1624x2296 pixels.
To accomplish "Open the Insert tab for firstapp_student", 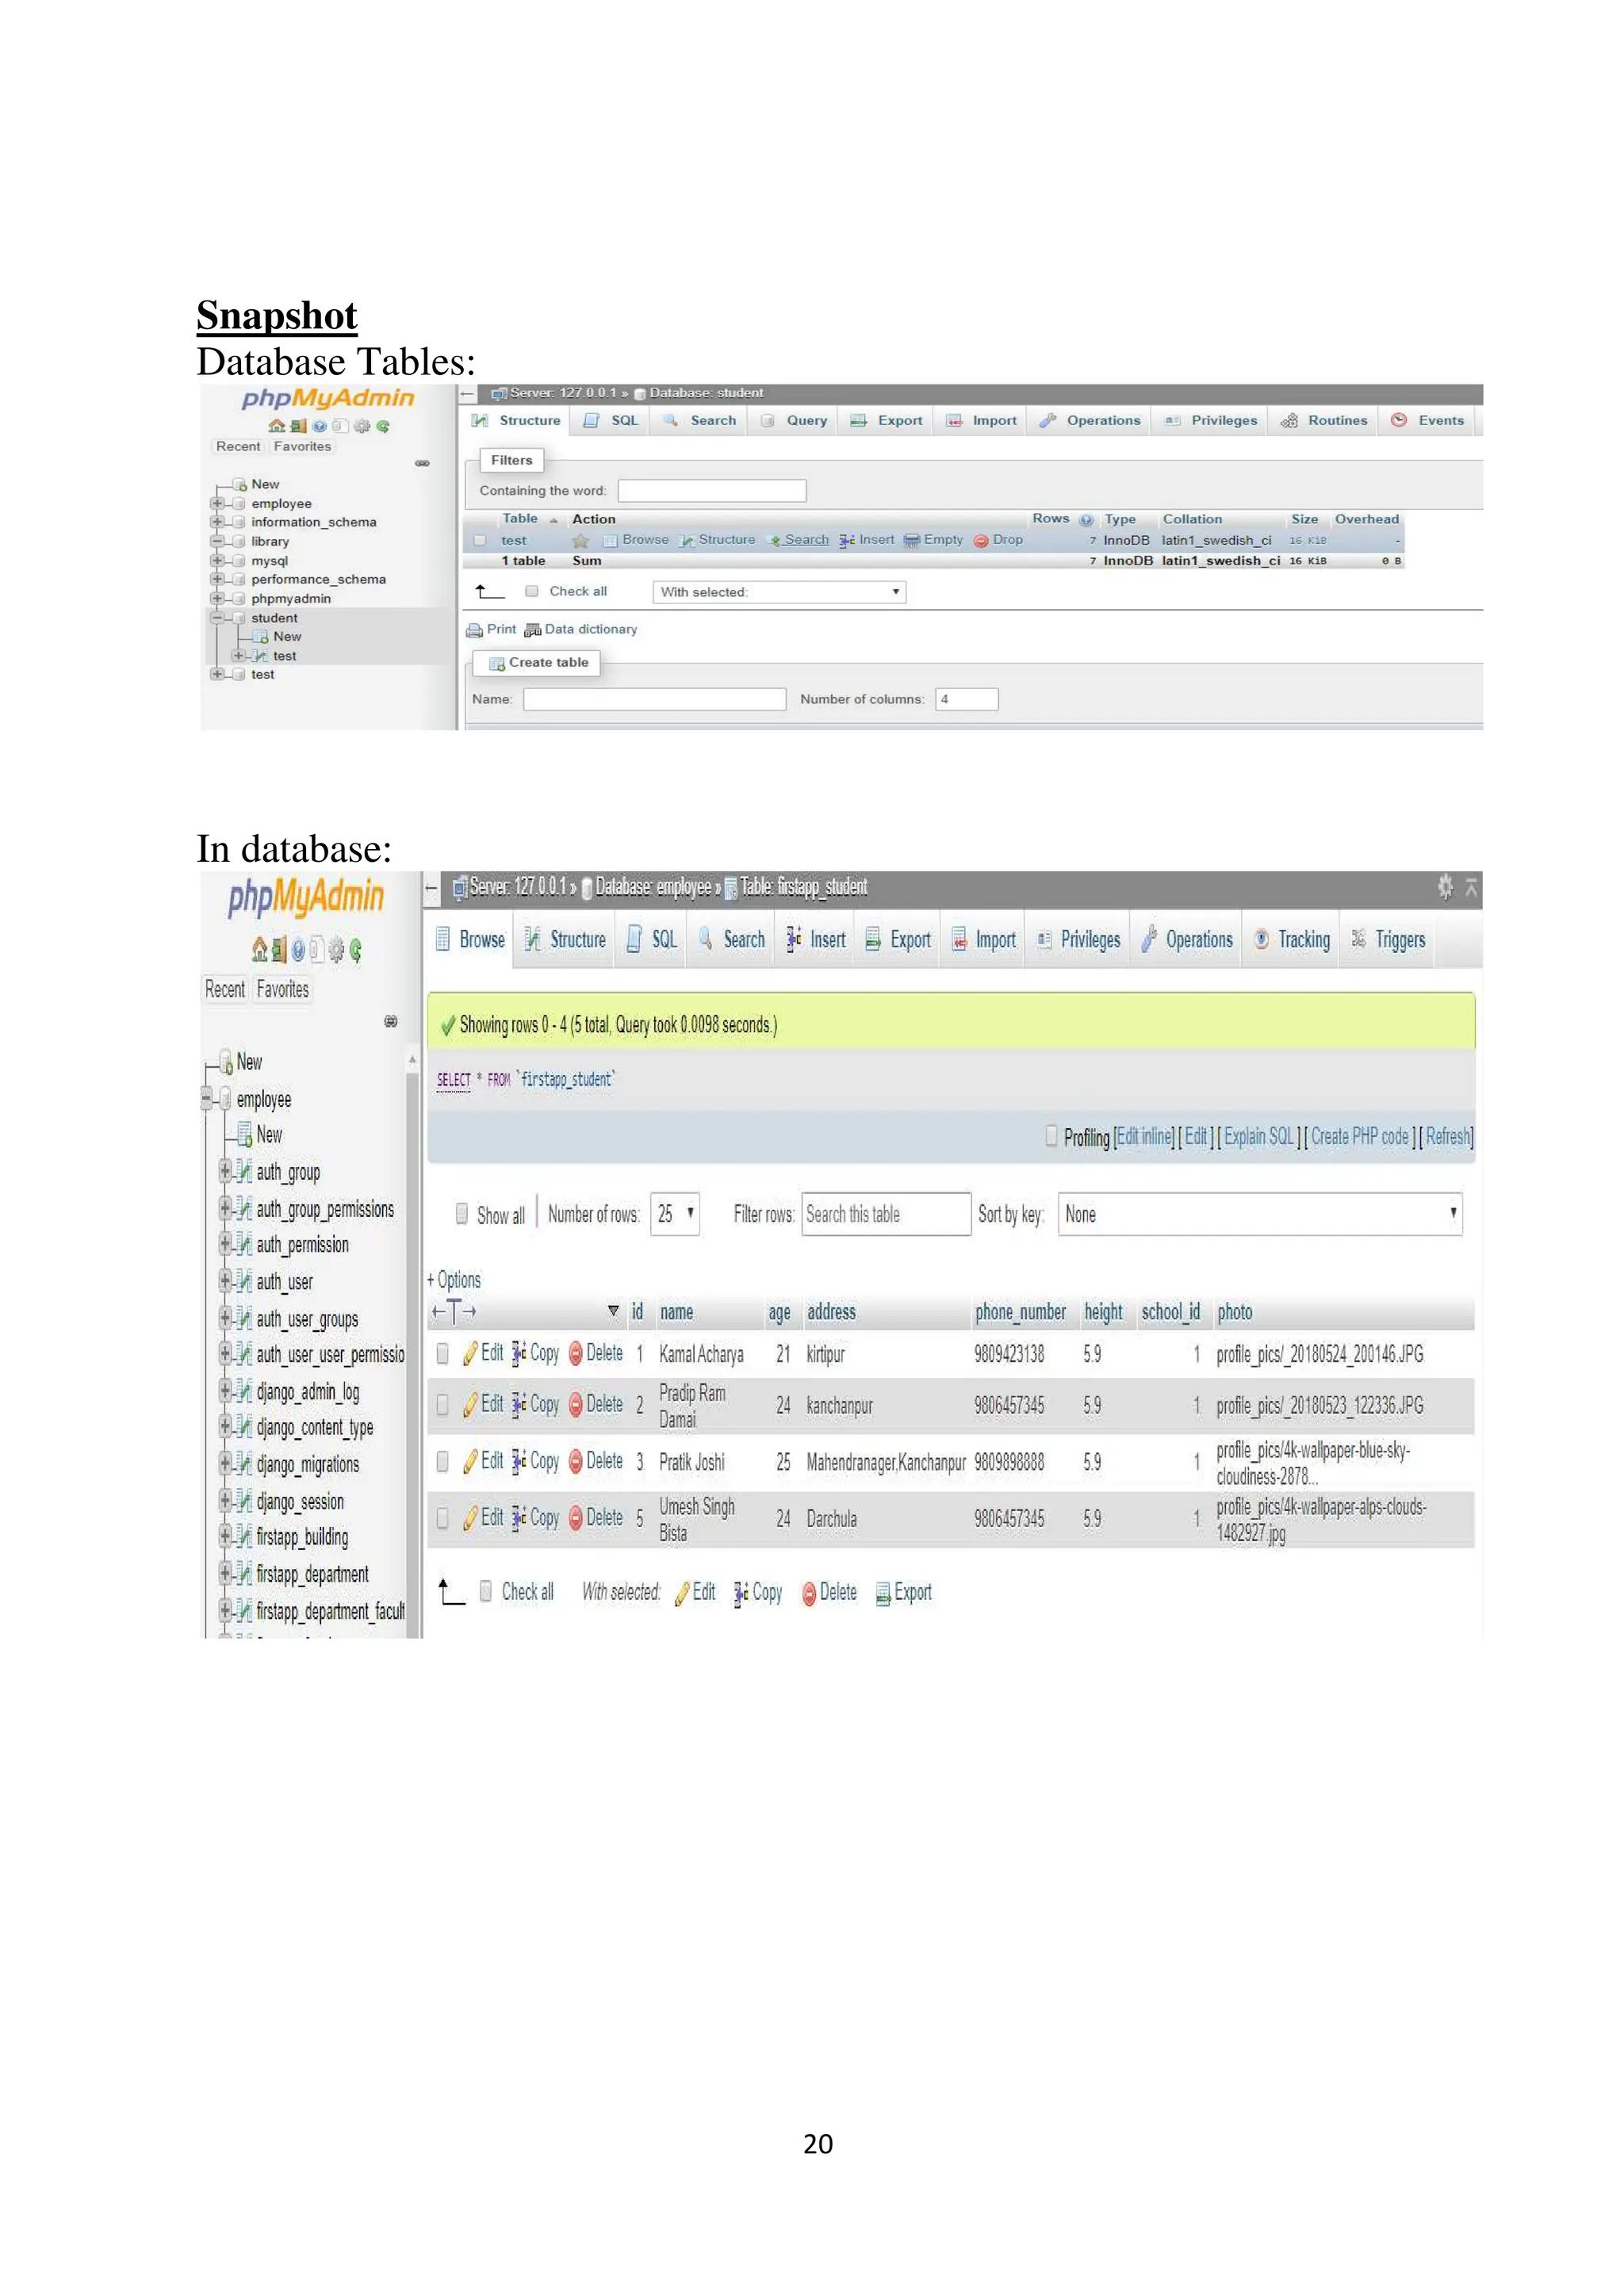I will point(816,939).
